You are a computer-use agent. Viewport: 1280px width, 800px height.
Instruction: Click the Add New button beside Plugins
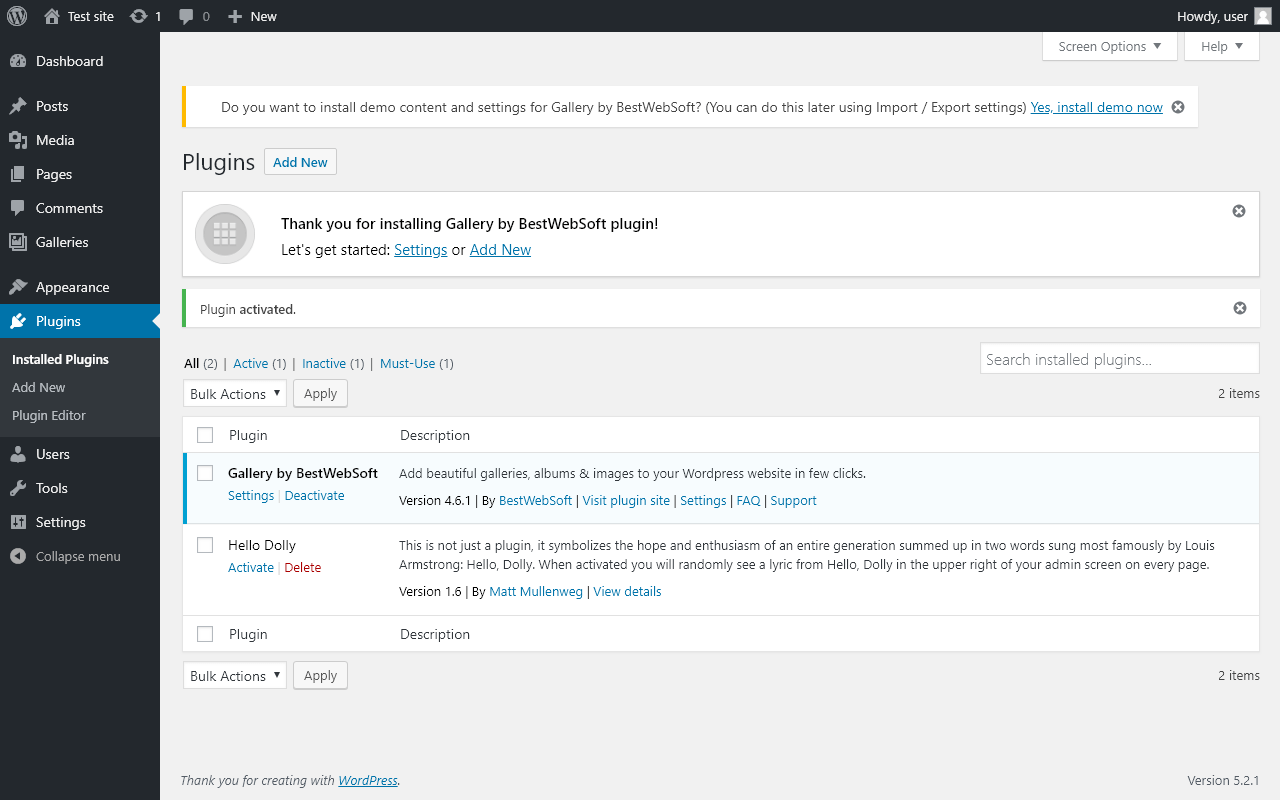tap(300, 162)
